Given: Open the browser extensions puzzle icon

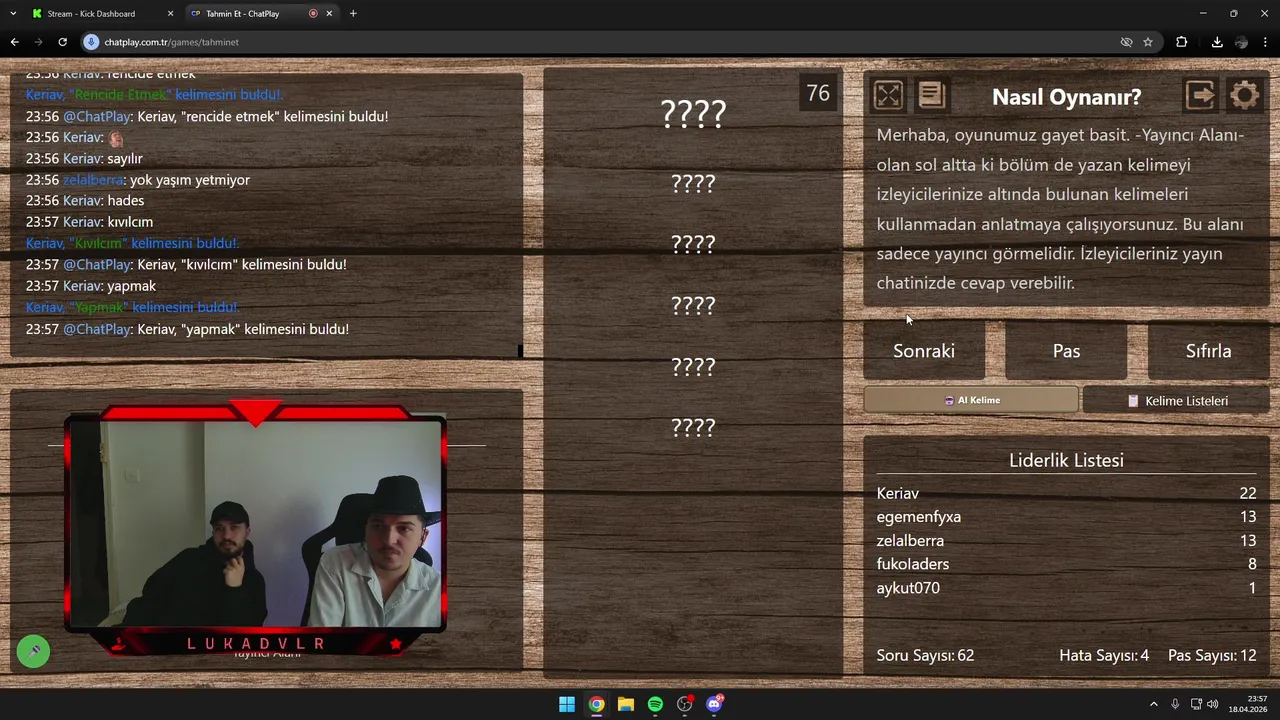Looking at the screenshot, I should (1182, 42).
